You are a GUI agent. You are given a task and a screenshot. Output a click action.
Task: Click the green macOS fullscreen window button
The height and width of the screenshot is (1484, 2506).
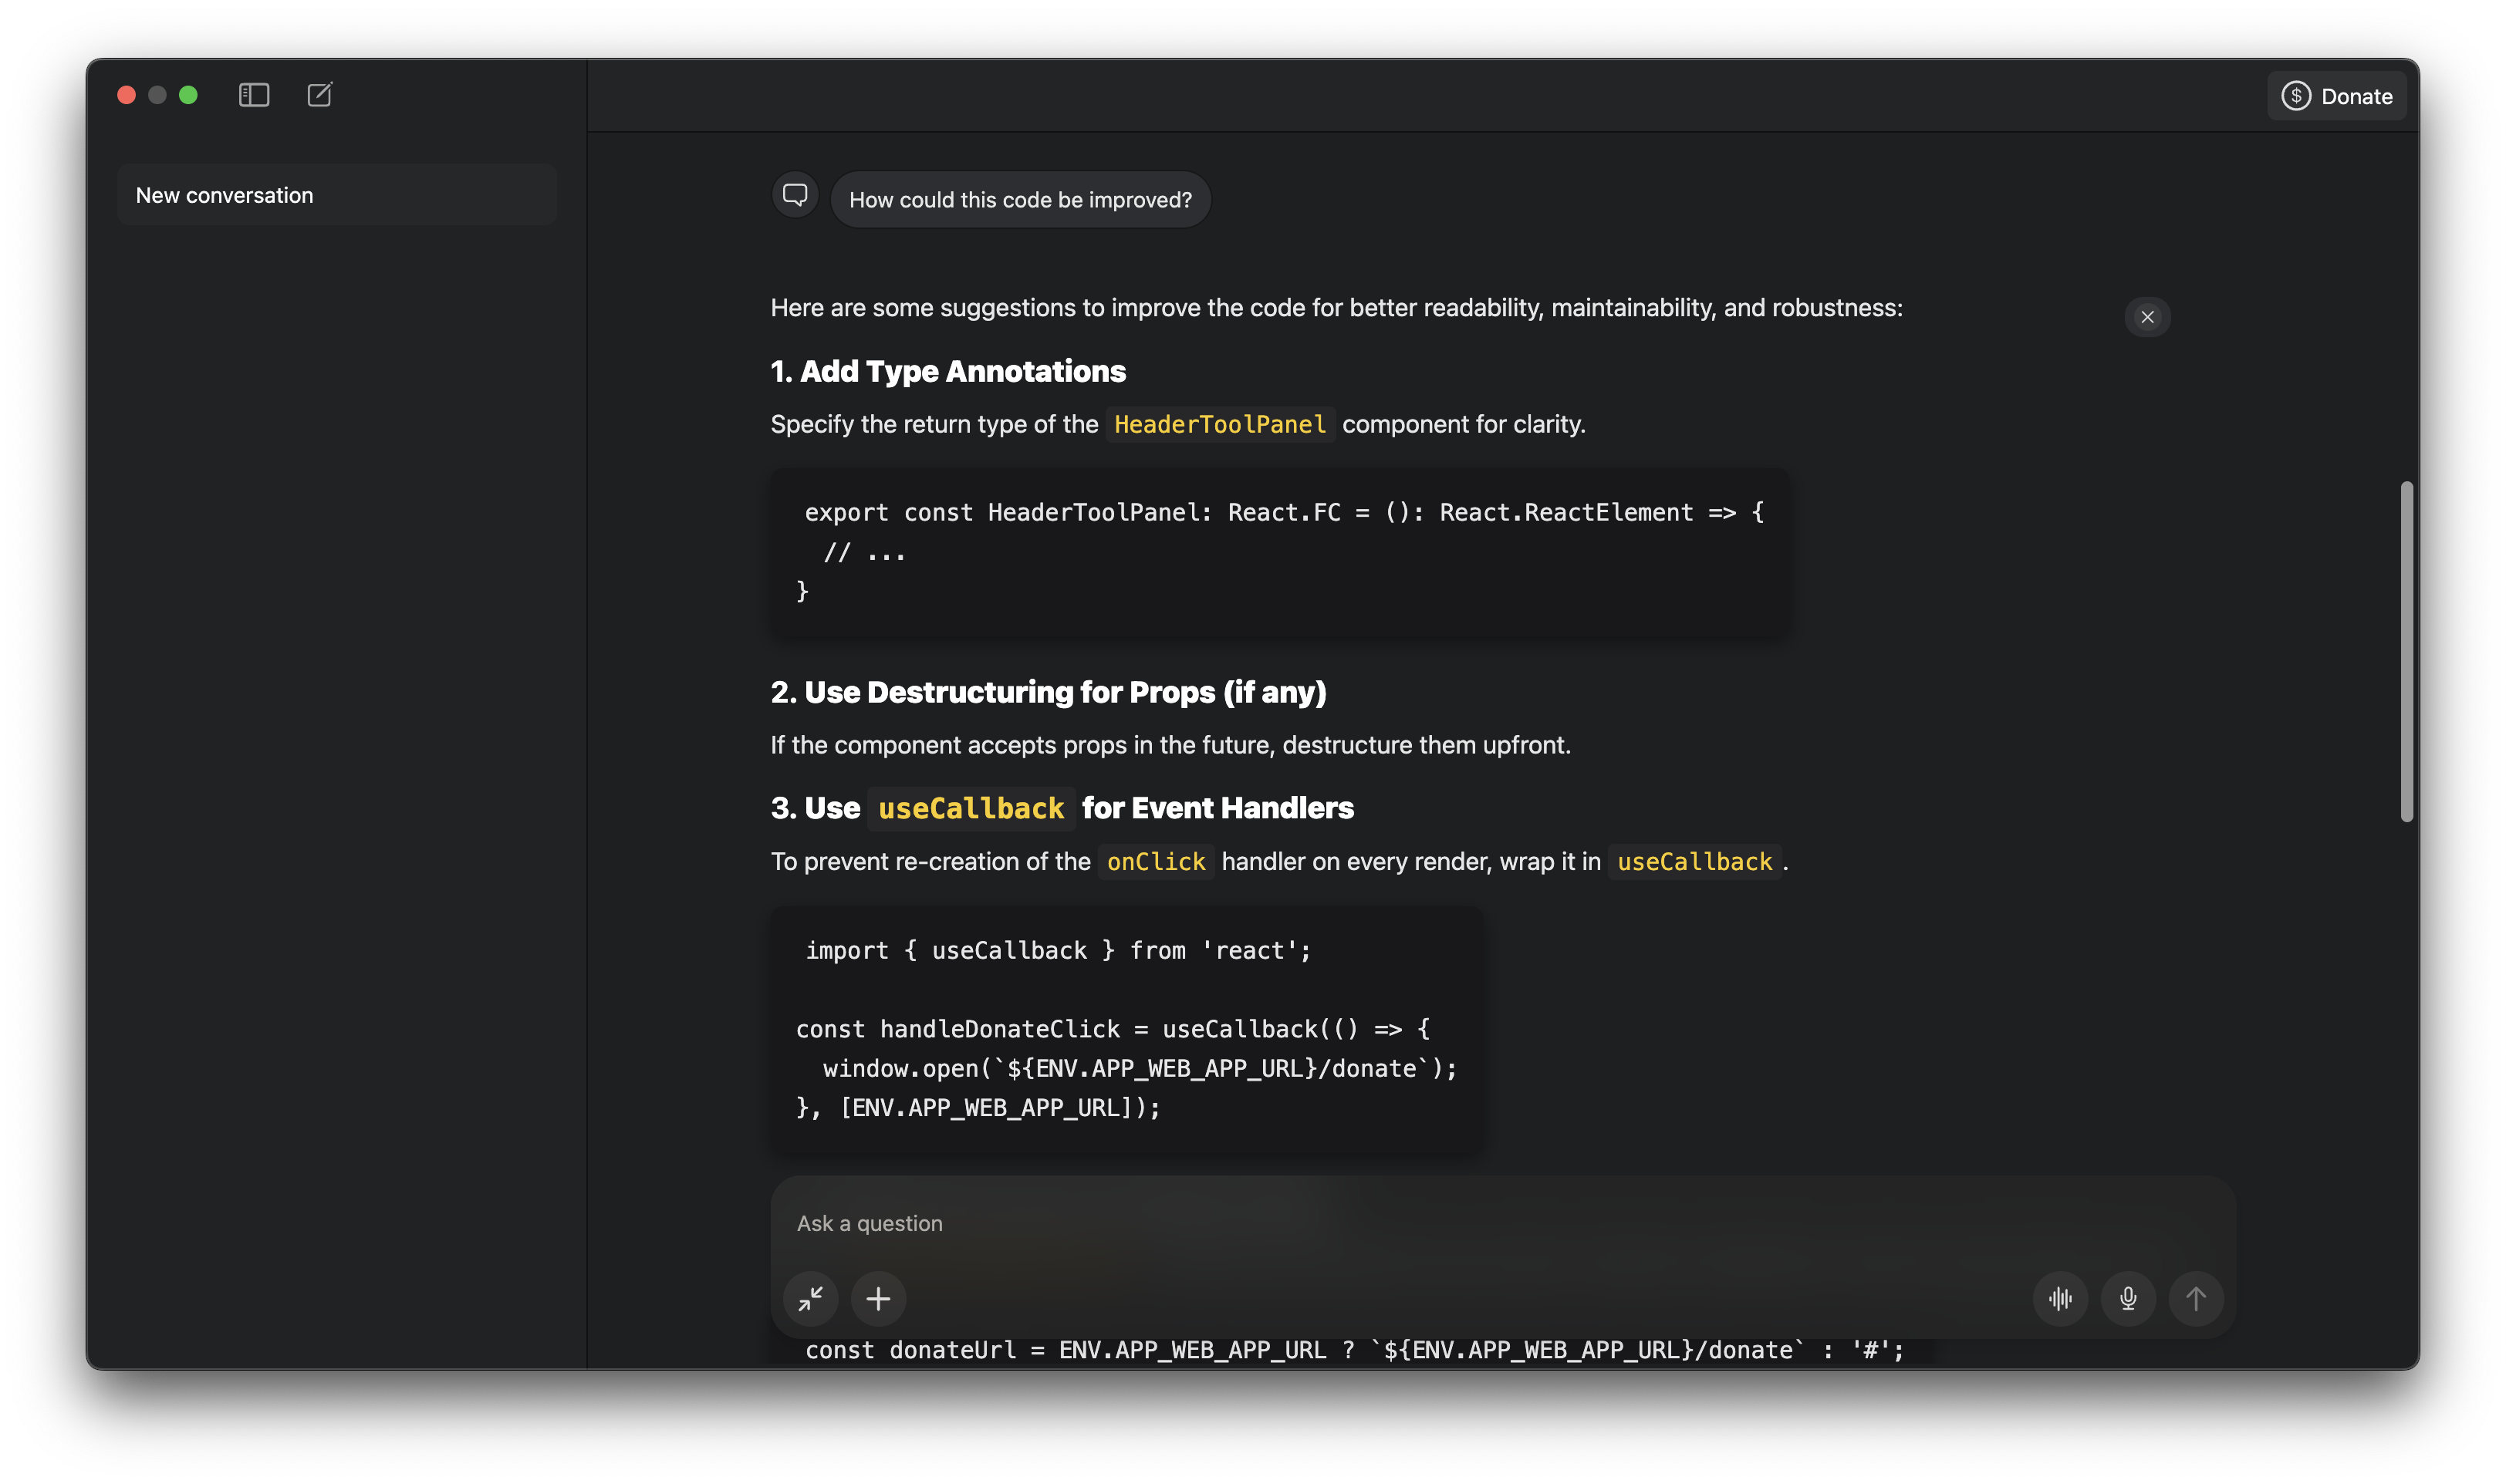(188, 95)
